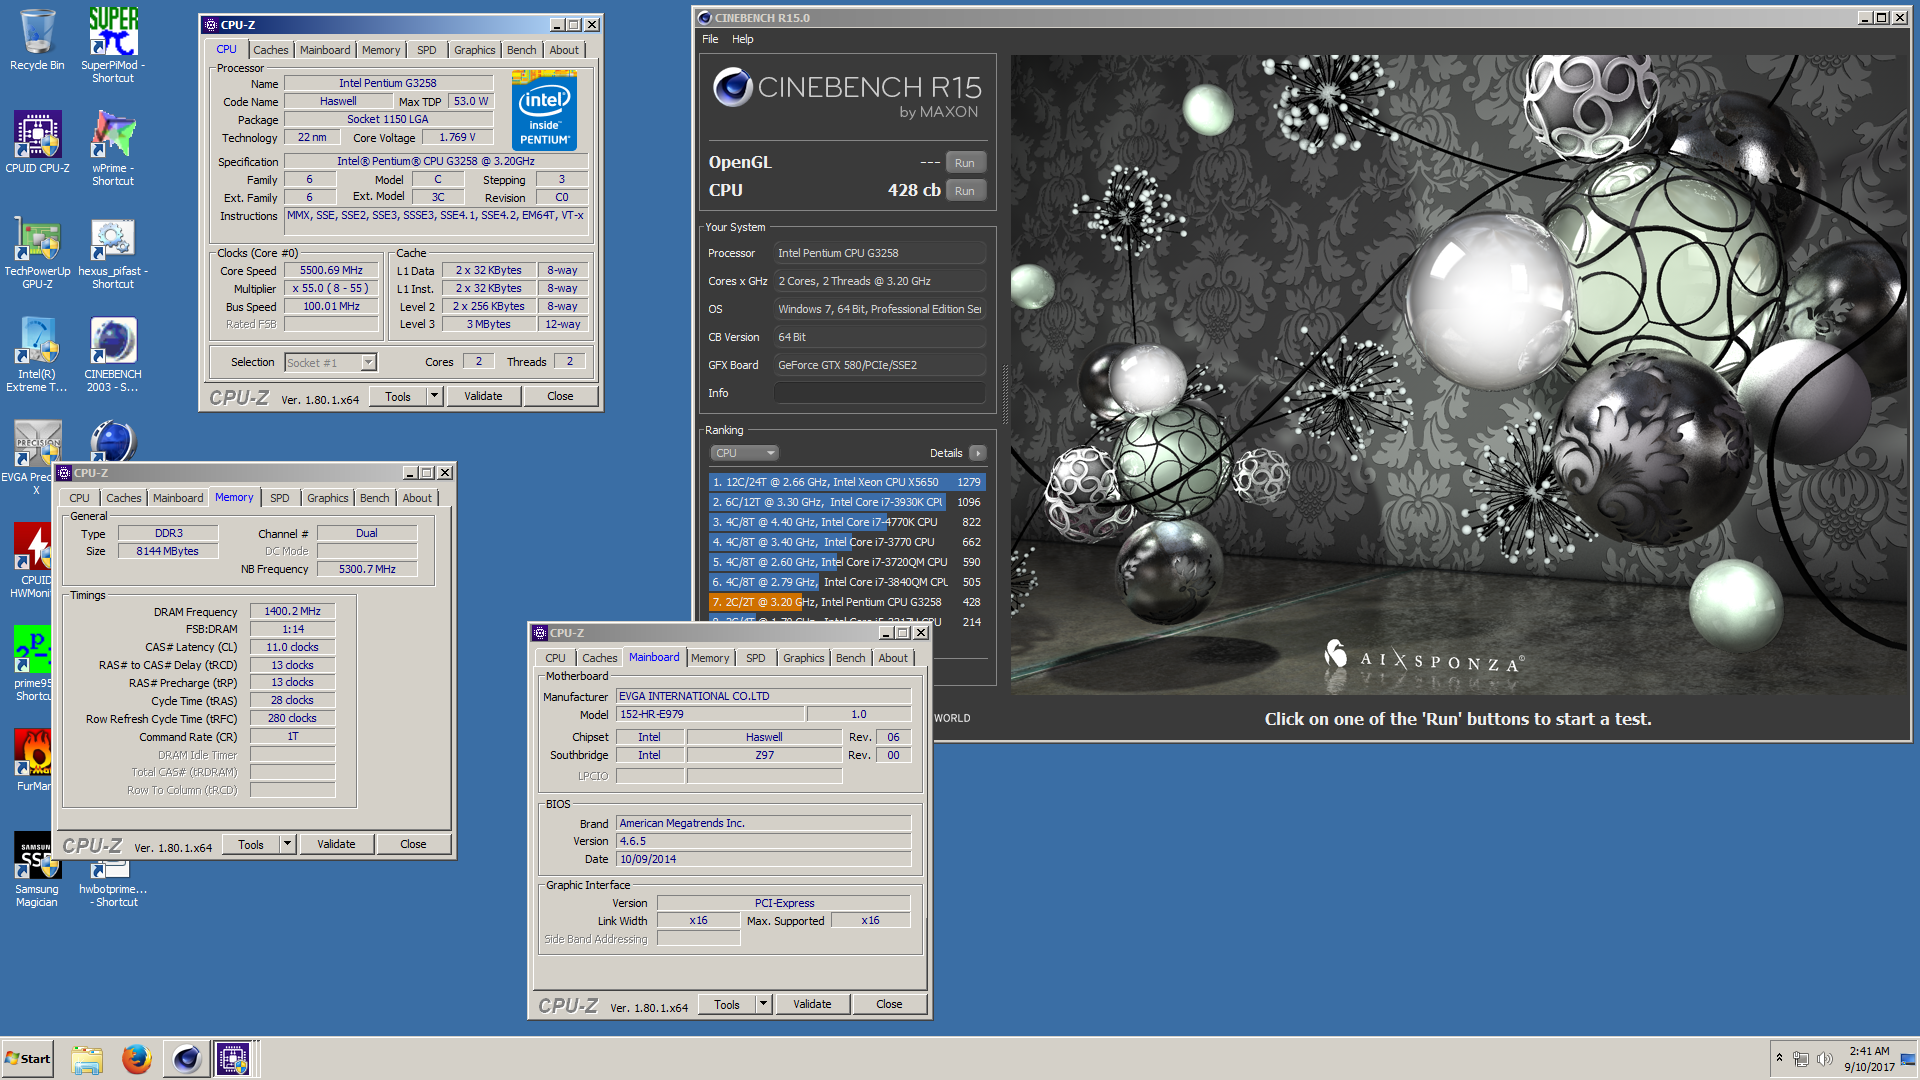This screenshot has width=1920, height=1080.
Task: Click CPU score 428 cb value
Action: (914, 190)
